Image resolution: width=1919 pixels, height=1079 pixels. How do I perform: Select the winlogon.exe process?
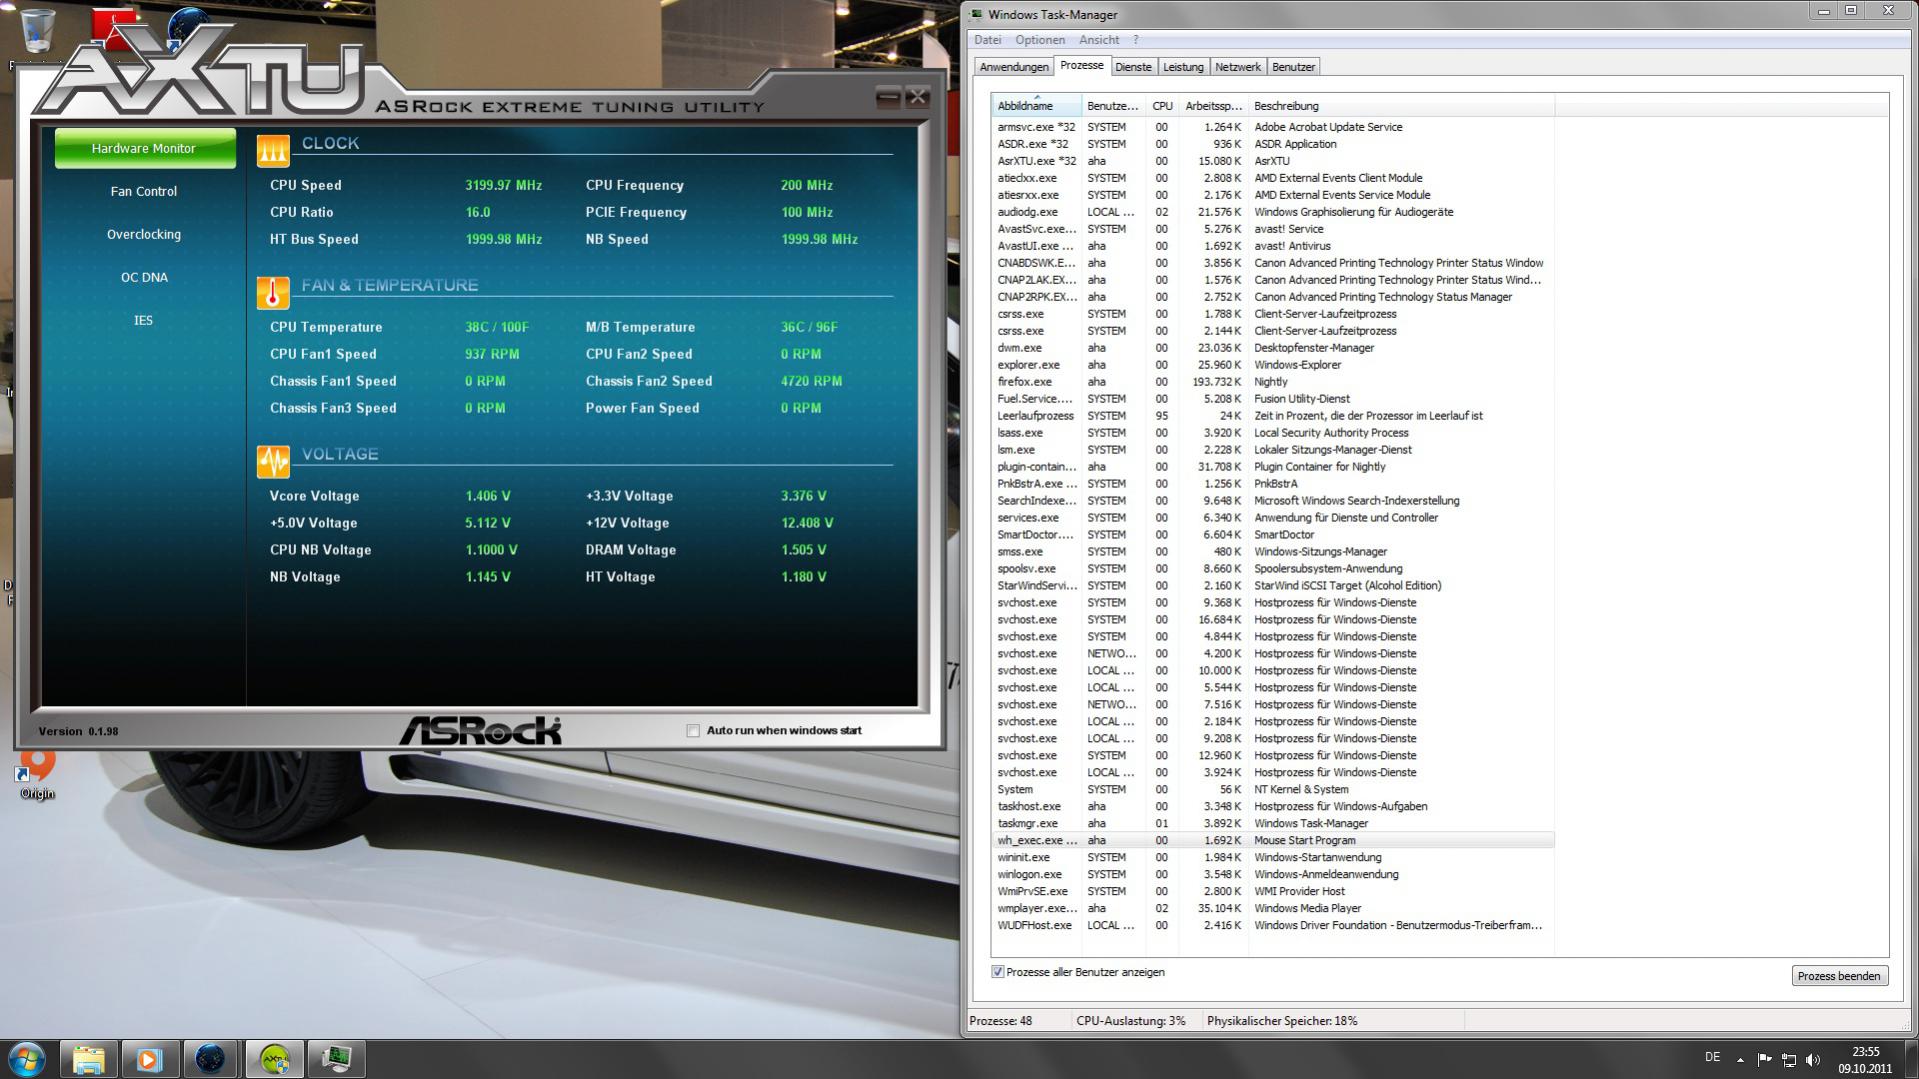[1273, 875]
